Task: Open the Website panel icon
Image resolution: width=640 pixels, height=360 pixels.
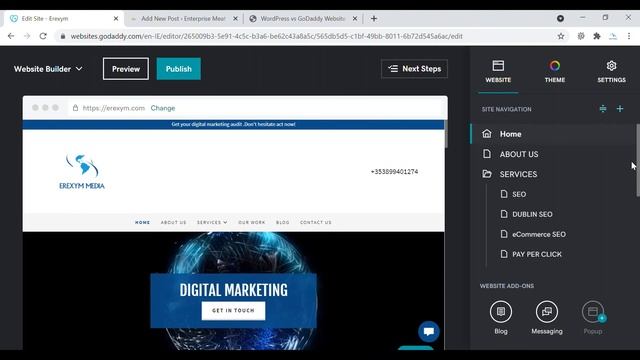Action: point(498,66)
